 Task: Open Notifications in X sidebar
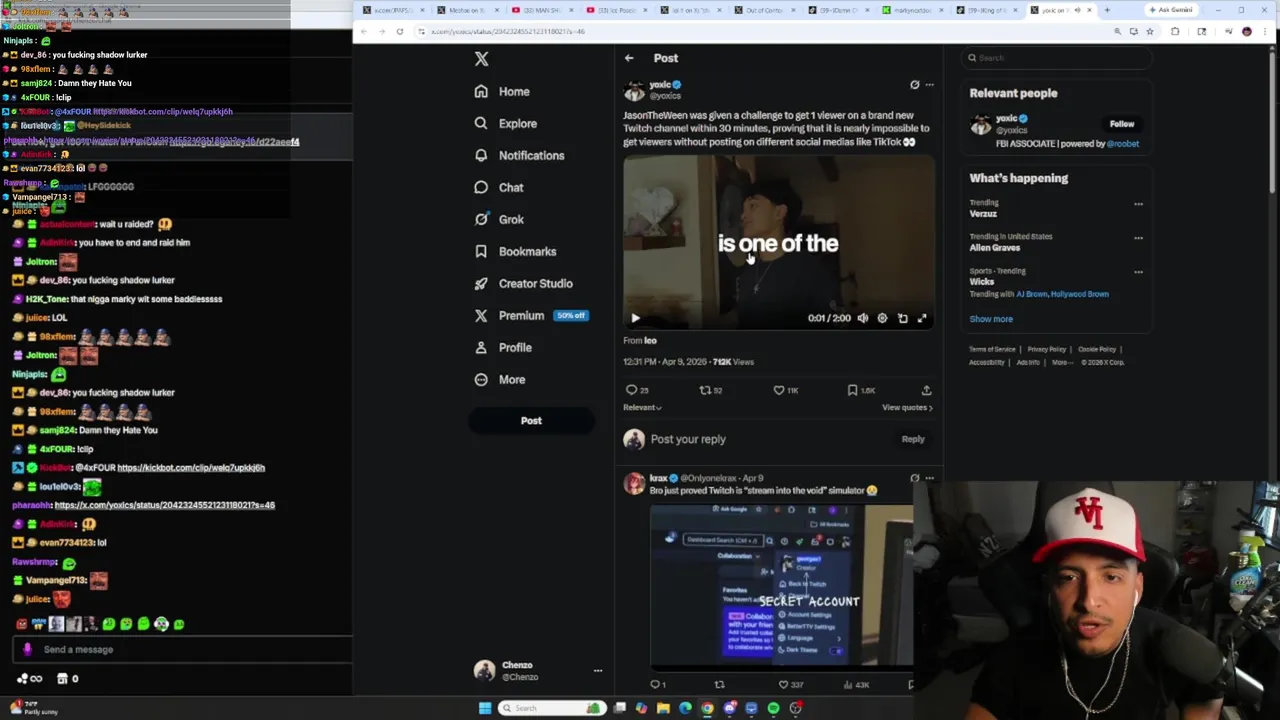[519, 155]
